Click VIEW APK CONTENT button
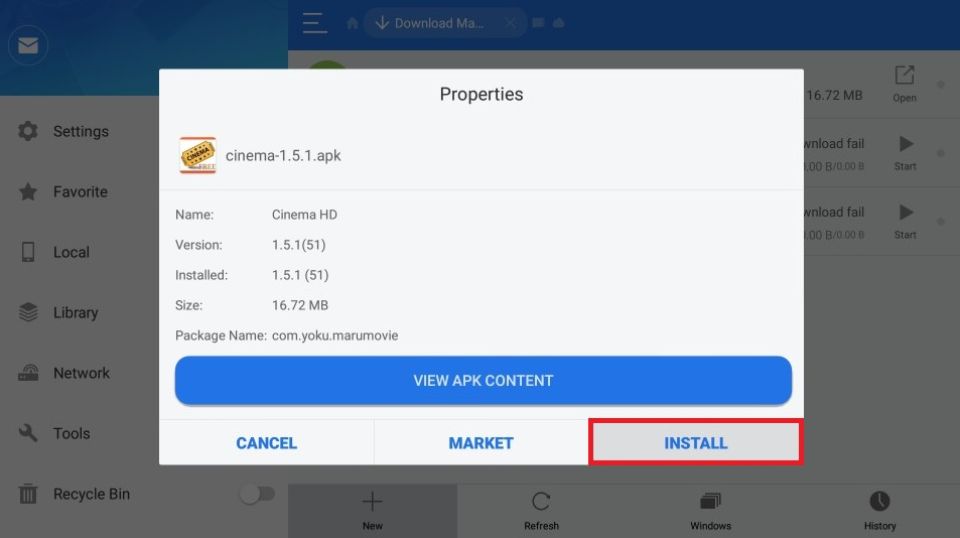Screen dimensions: 960x538 [483, 380]
